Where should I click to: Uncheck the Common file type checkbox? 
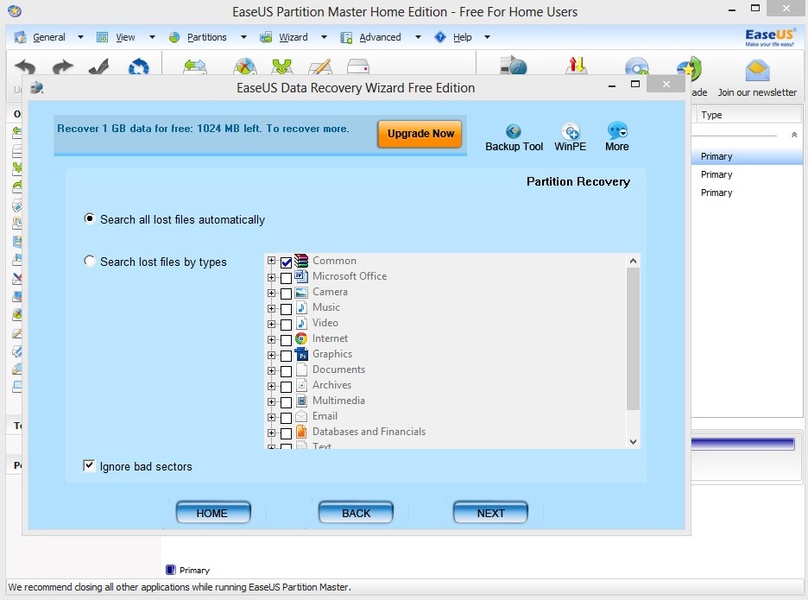286,262
